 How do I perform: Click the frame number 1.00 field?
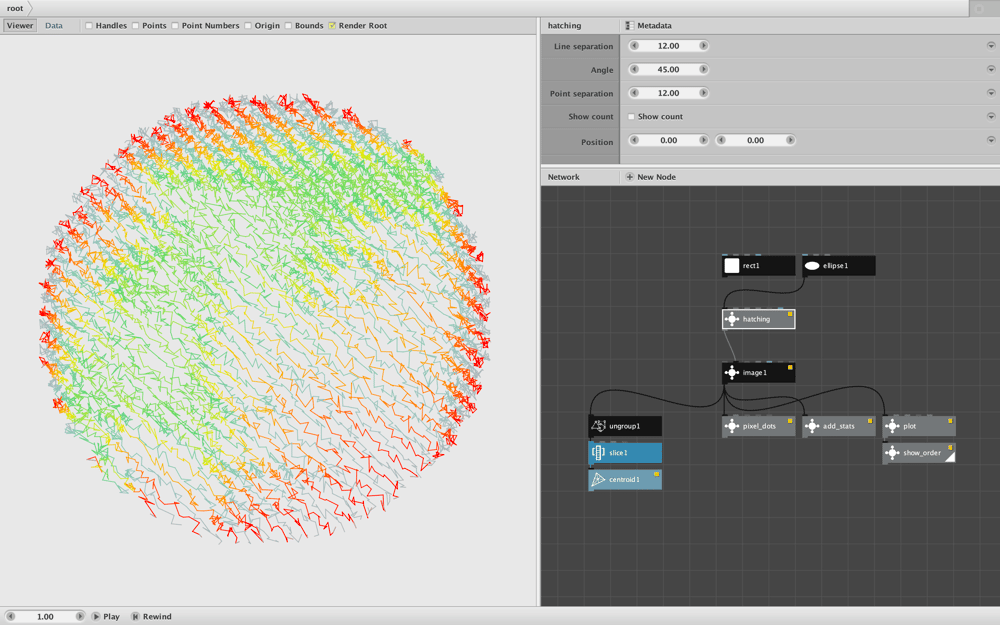tap(45, 616)
